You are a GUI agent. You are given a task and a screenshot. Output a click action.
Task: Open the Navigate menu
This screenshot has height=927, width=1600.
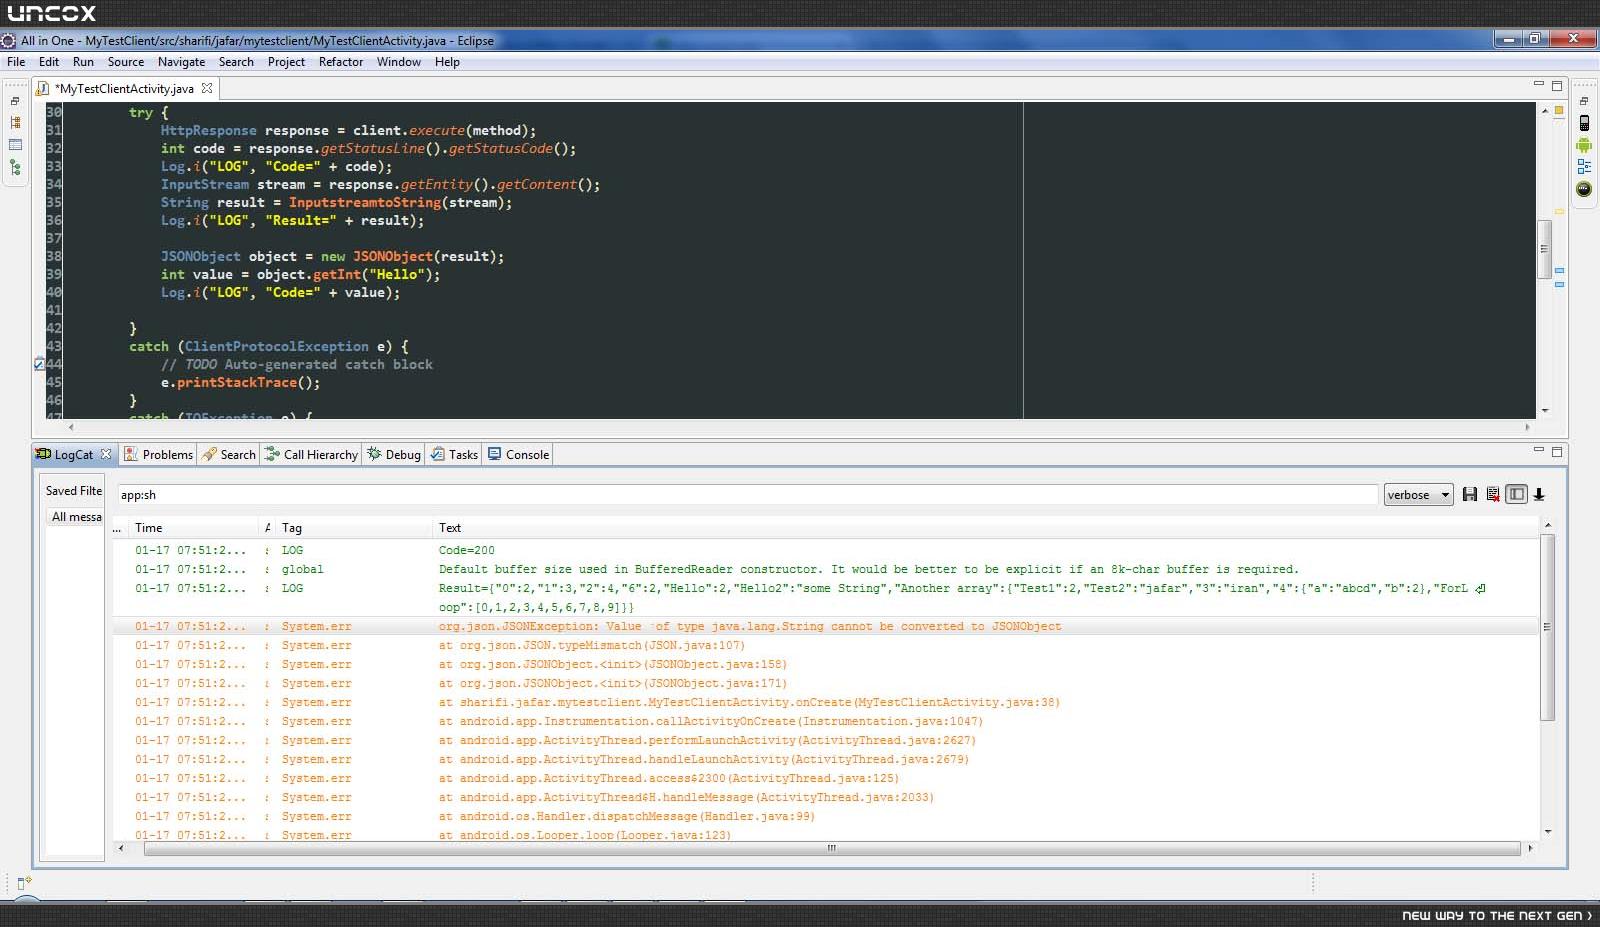pyautogui.click(x=181, y=62)
